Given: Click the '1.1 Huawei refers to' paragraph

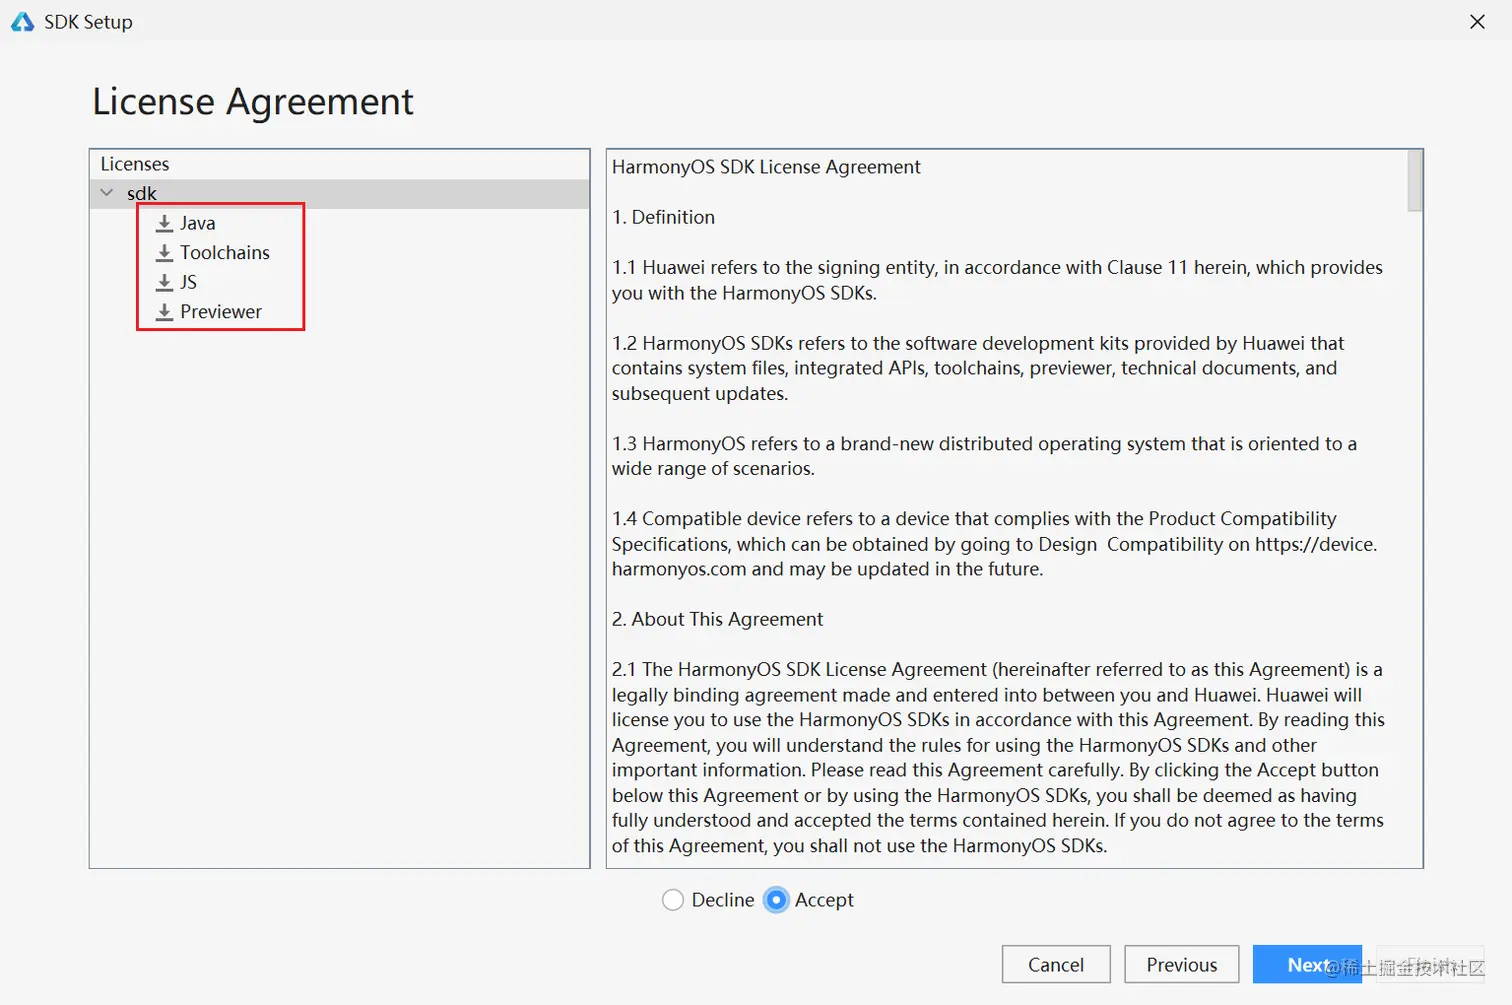Looking at the screenshot, I should pyautogui.click(x=997, y=280).
